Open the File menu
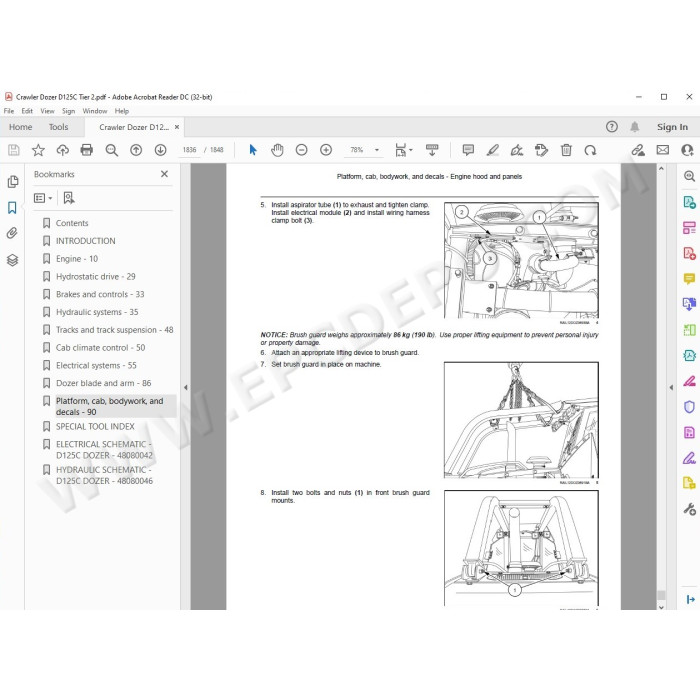 pos(9,111)
